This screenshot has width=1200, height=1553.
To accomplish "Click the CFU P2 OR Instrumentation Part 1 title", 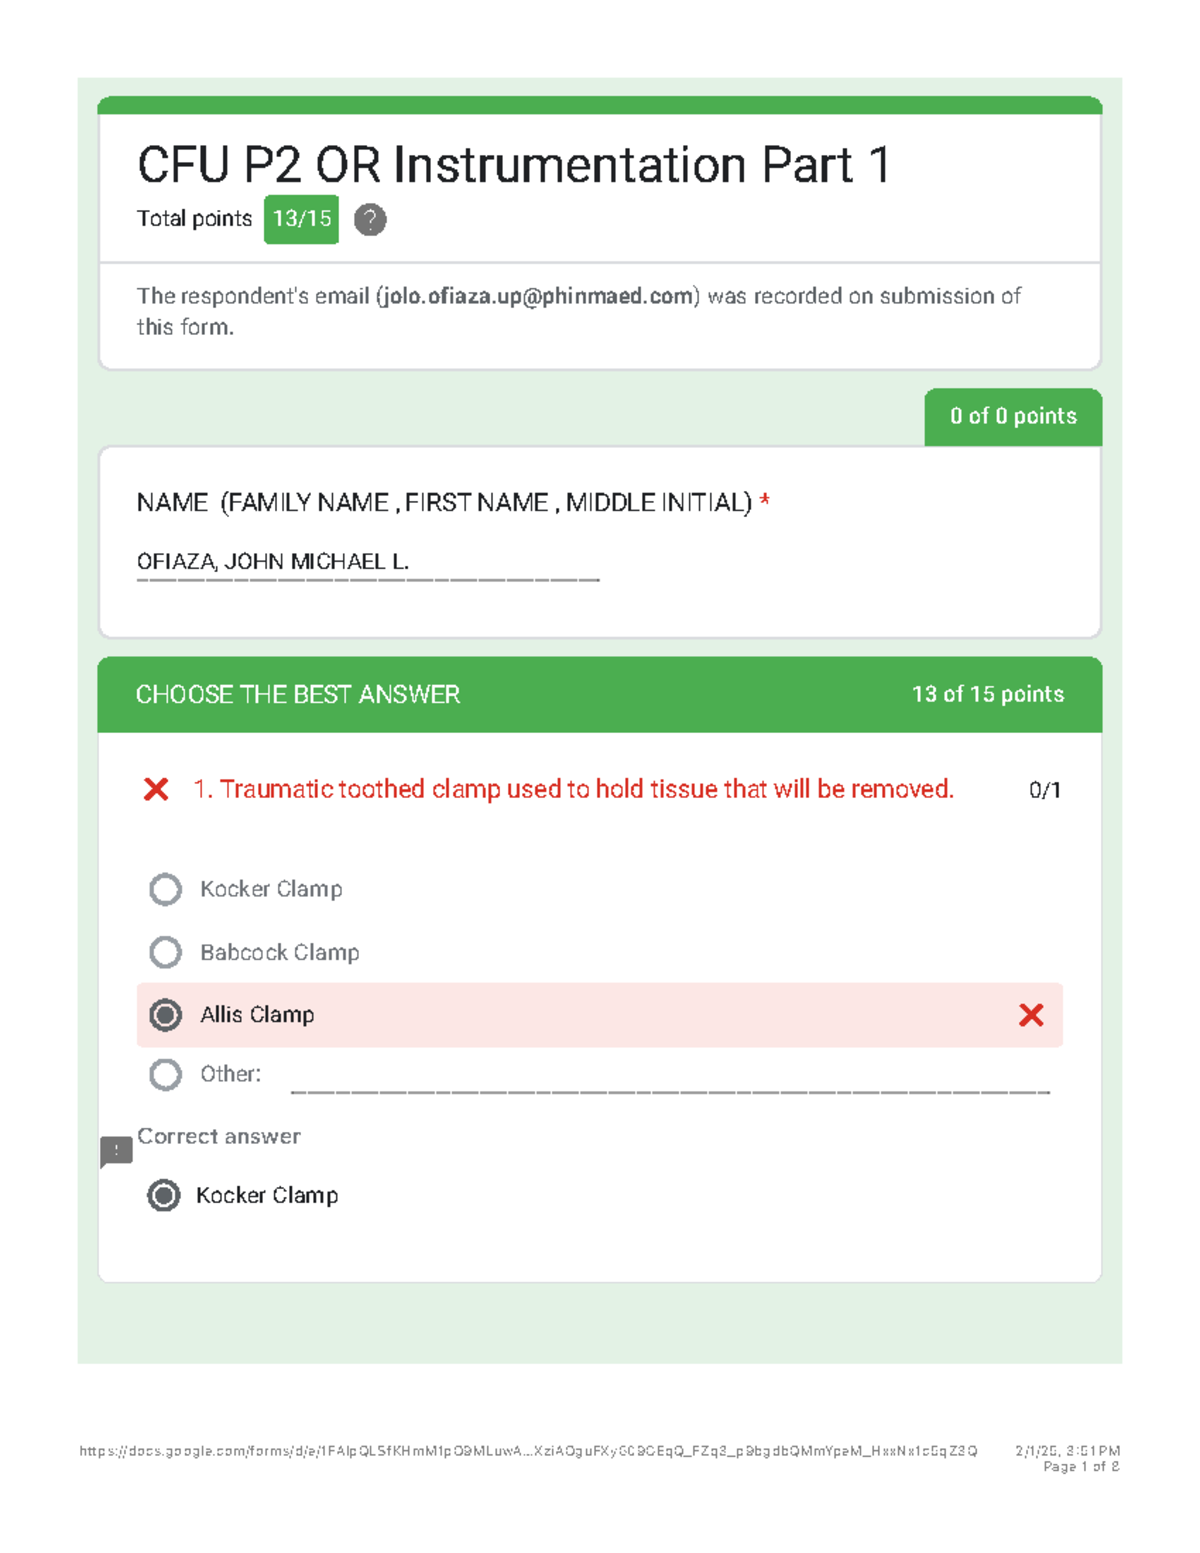I will tap(513, 165).
